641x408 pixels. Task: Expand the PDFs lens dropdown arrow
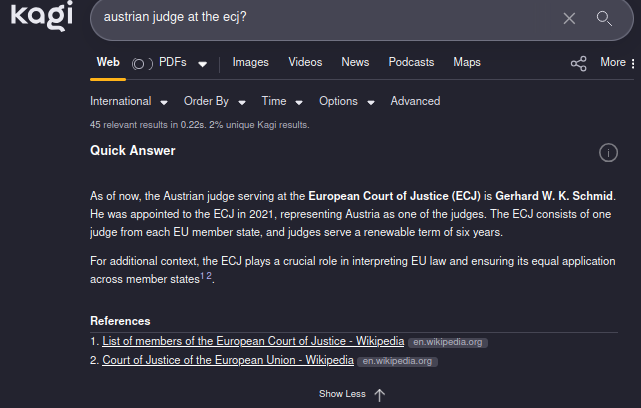tap(202, 64)
